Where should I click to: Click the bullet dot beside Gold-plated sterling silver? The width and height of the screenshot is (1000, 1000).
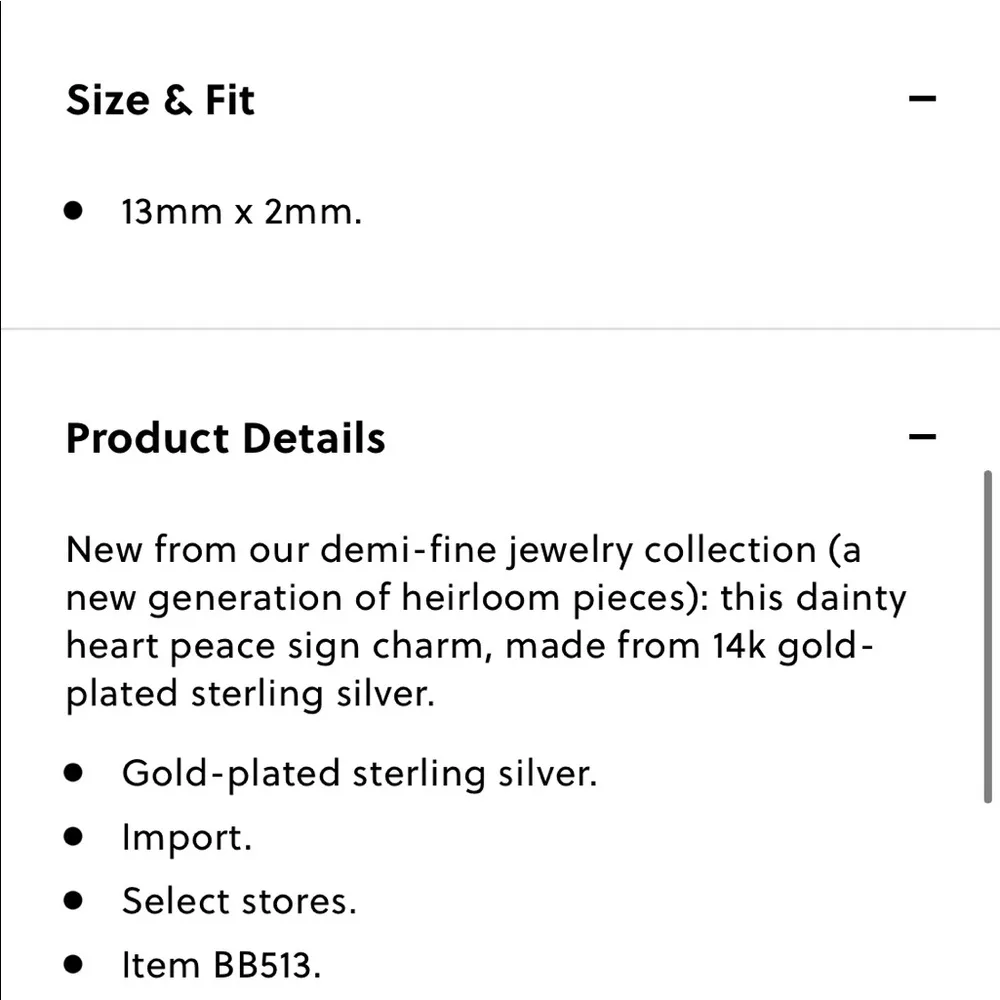pyautogui.click(x=73, y=773)
